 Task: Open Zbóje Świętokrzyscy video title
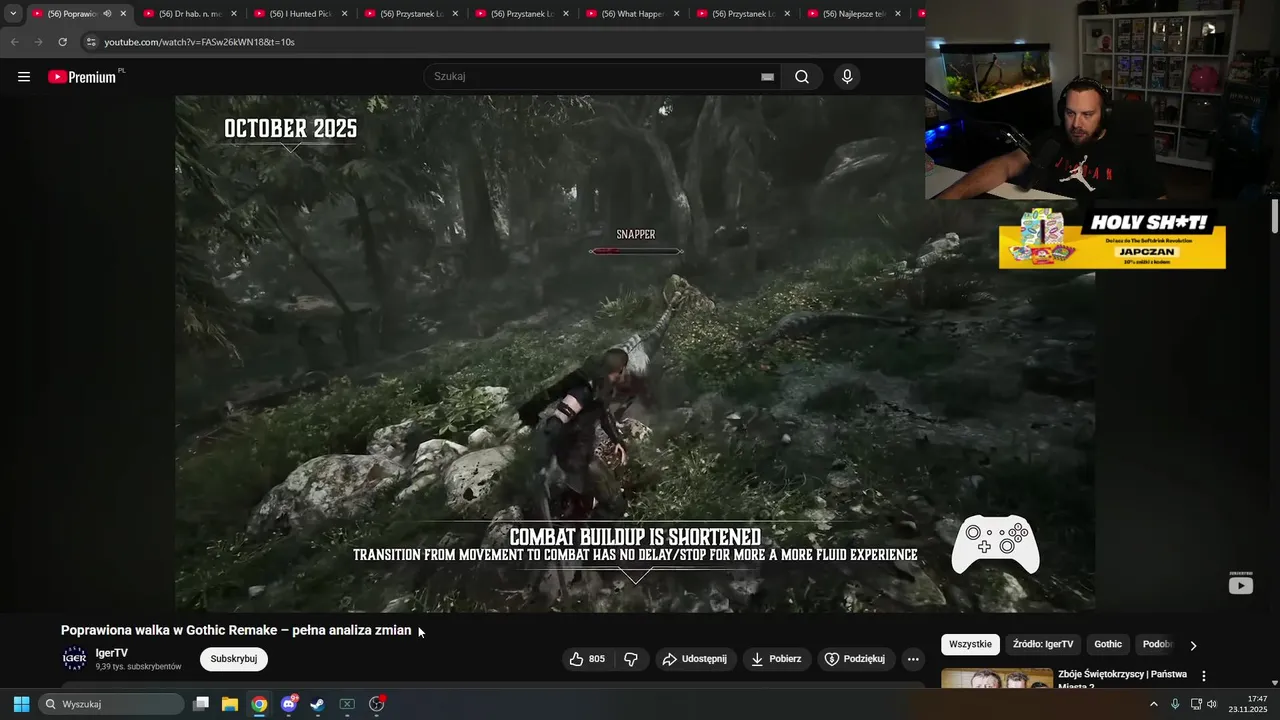pos(1122,680)
